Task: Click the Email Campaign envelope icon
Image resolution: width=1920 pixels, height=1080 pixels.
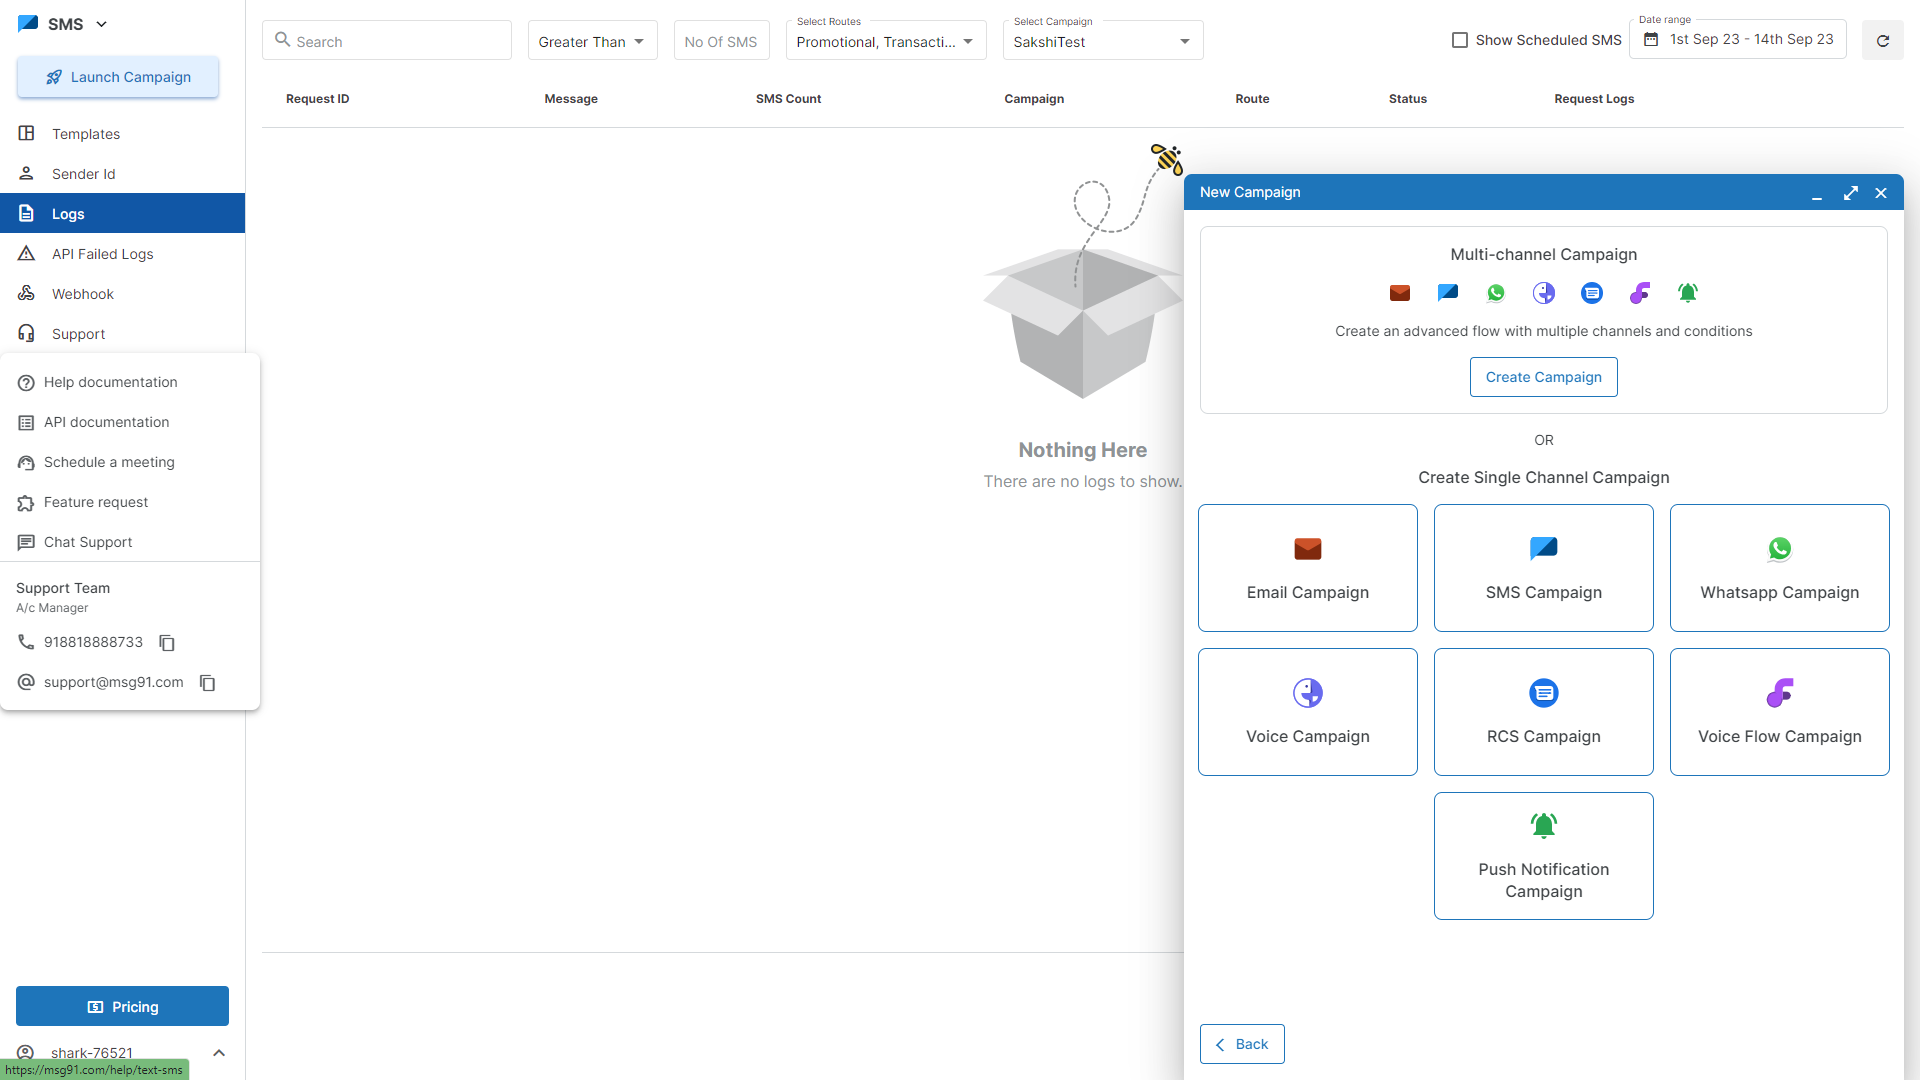Action: 1307,549
